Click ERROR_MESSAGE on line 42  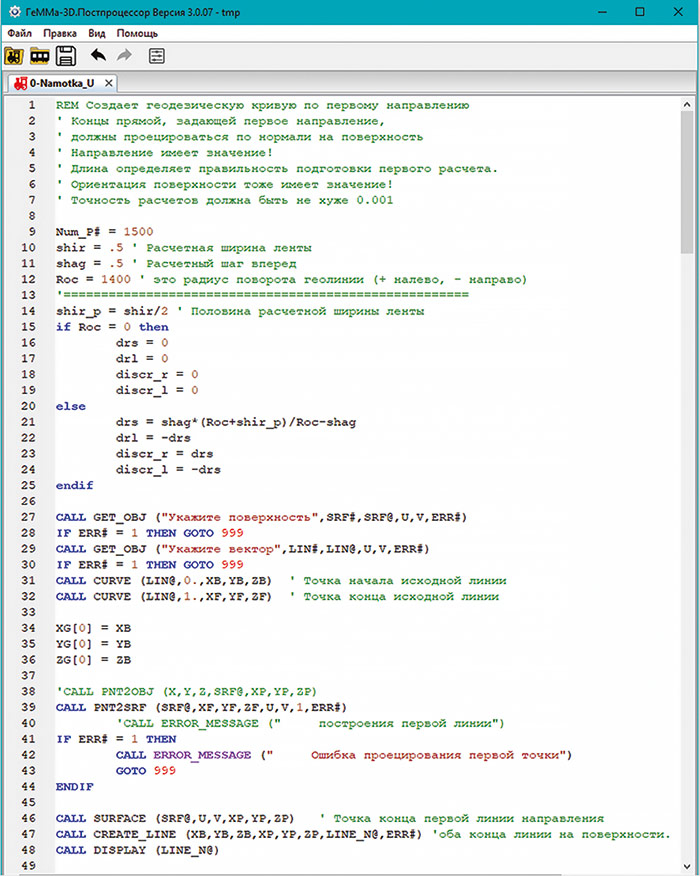click(x=202, y=755)
